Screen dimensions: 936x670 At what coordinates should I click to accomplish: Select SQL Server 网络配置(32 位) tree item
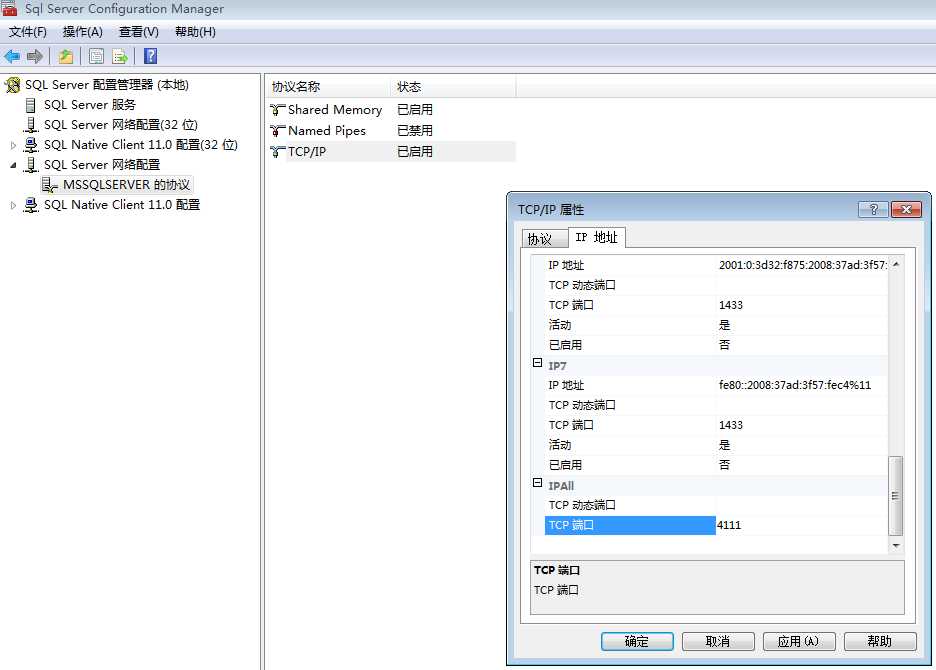click(121, 125)
